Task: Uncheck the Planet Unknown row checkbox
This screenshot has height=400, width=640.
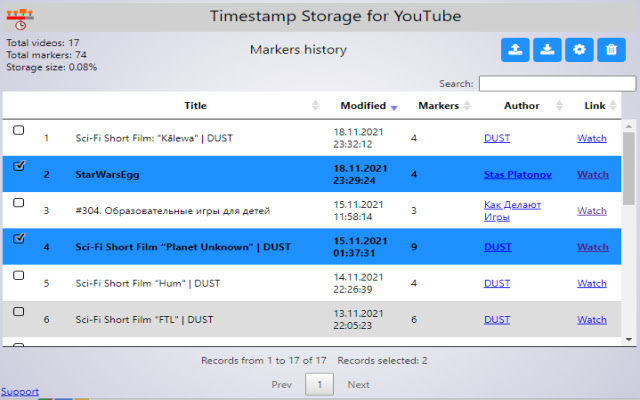Action: pyautogui.click(x=18, y=238)
